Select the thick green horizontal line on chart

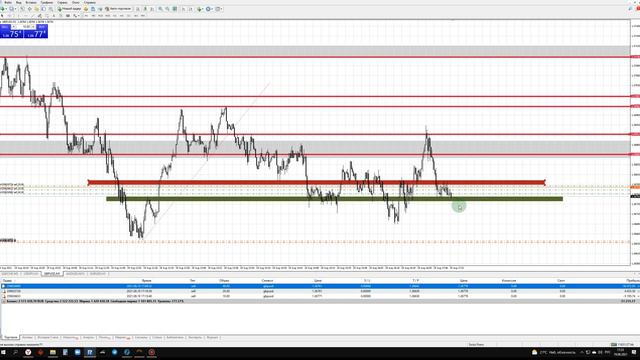tap(334, 199)
